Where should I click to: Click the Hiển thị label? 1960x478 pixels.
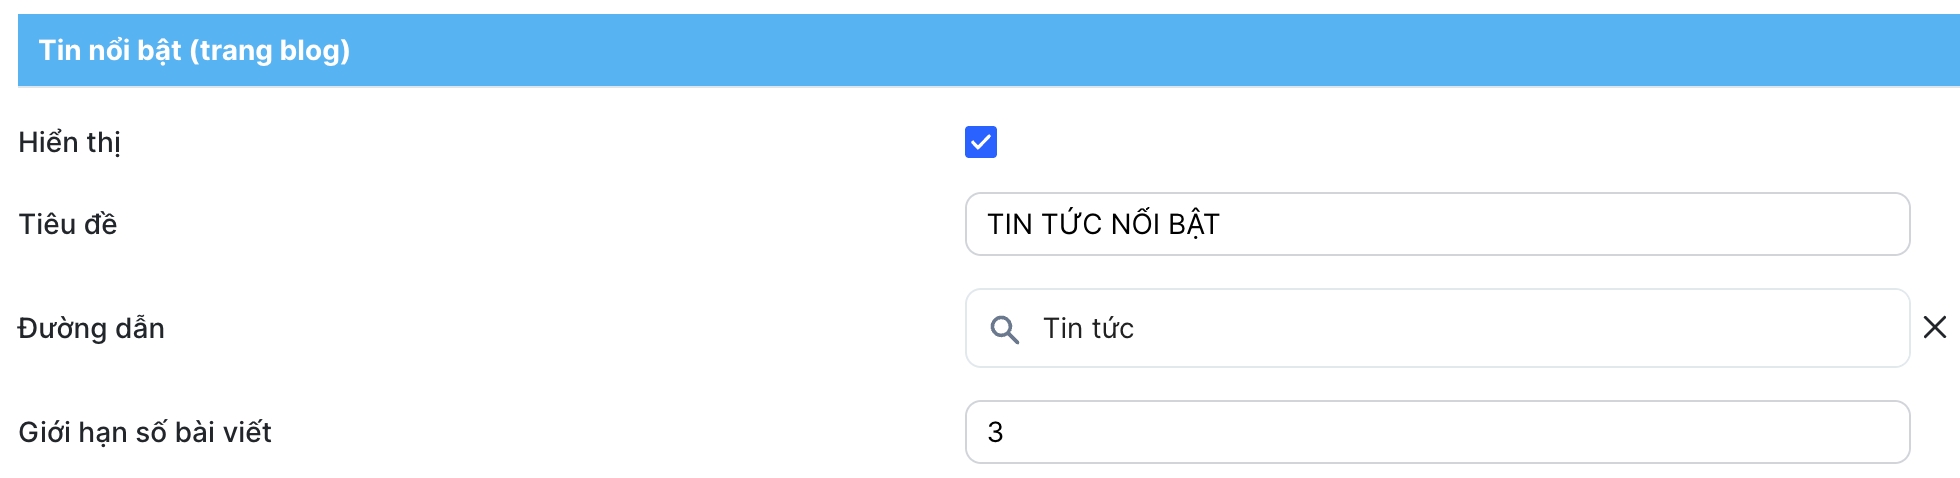pos(69,142)
